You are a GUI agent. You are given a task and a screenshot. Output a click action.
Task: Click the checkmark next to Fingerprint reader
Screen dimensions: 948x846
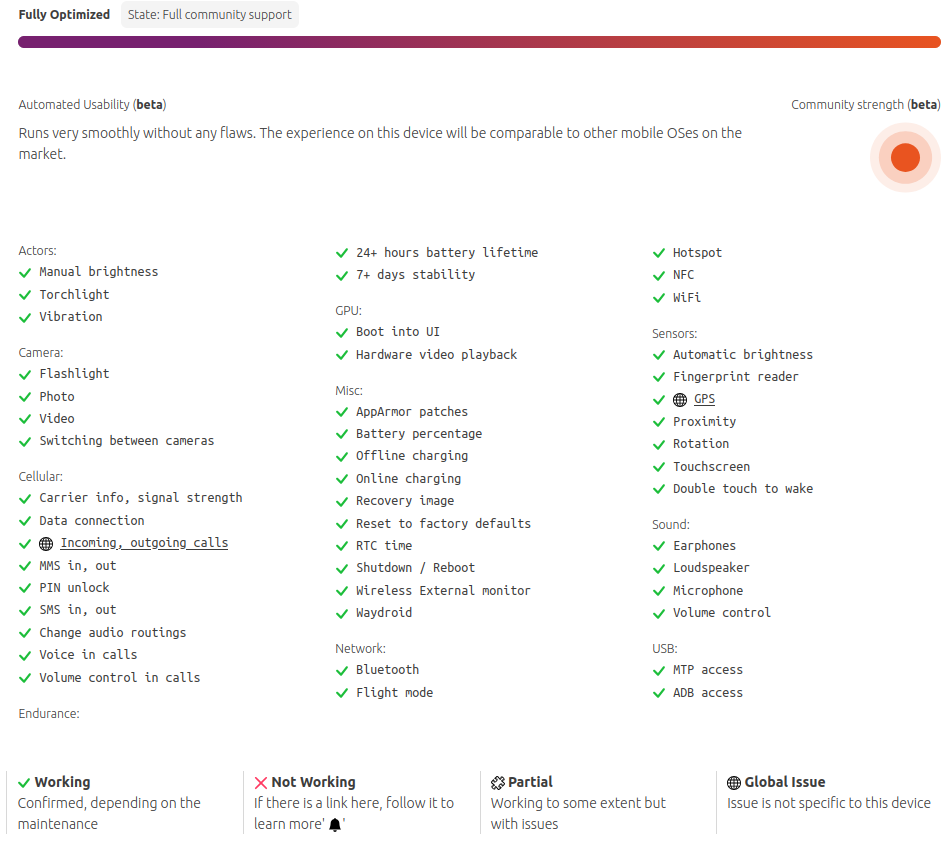coord(659,377)
